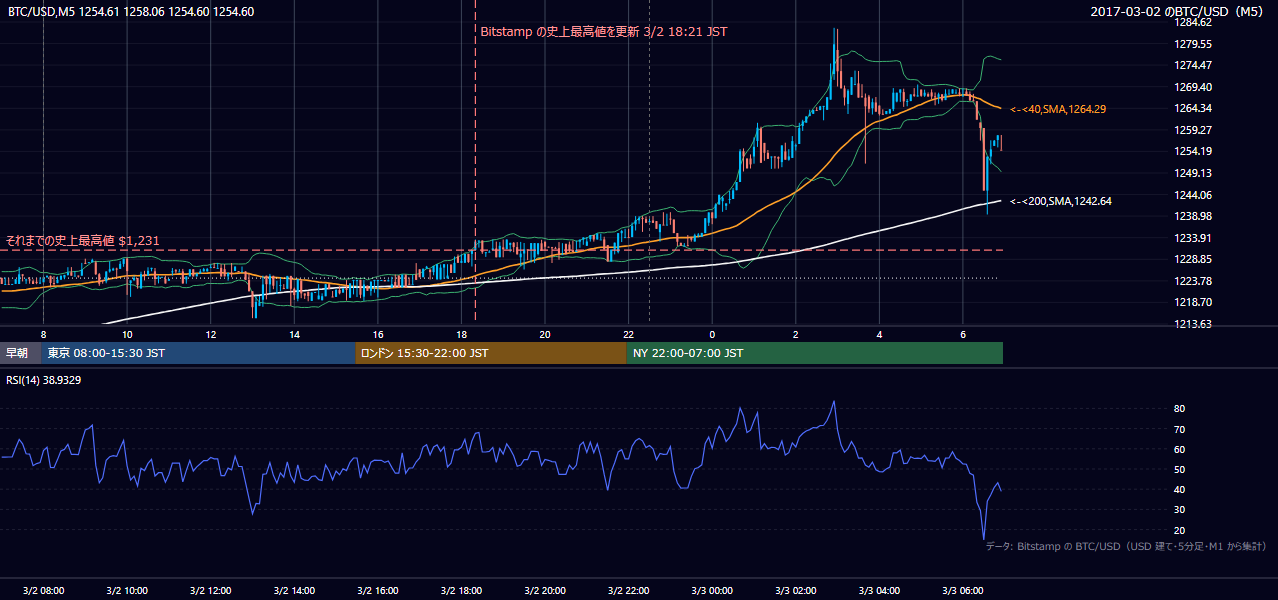Click the 3/2 10:00 time axis label
Screen dimensions: 1278x600
tap(127, 590)
